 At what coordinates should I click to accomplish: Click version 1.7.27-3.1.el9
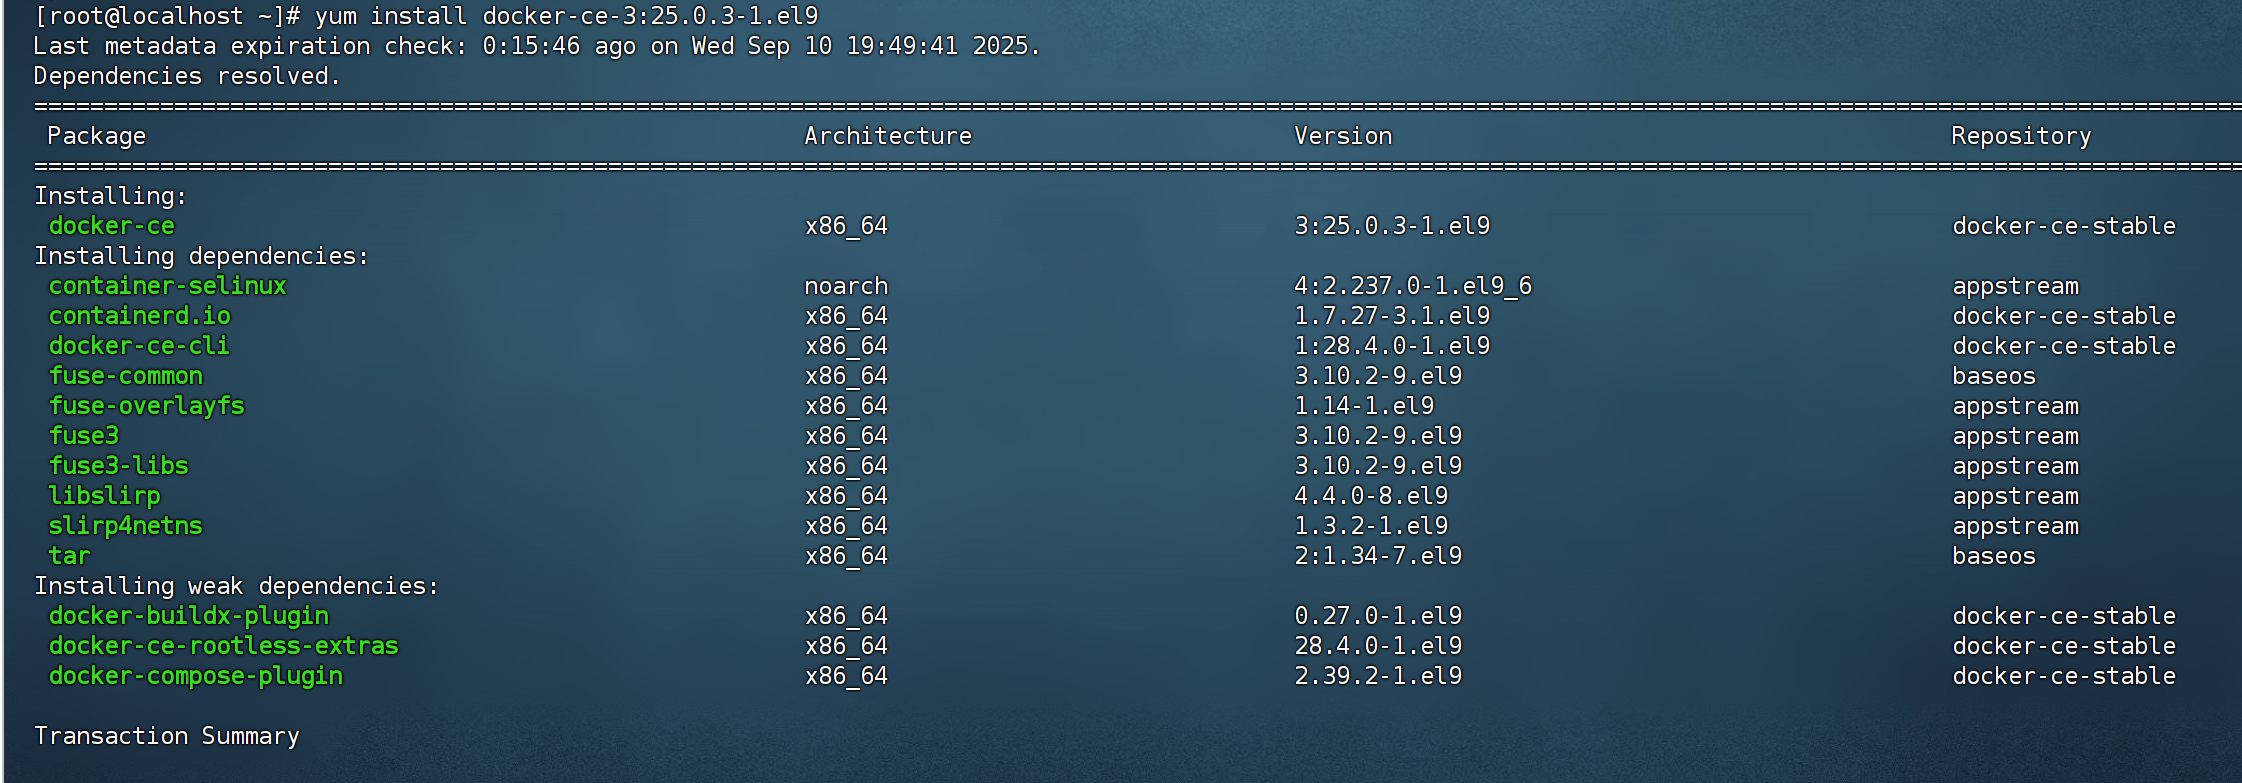(1392, 316)
